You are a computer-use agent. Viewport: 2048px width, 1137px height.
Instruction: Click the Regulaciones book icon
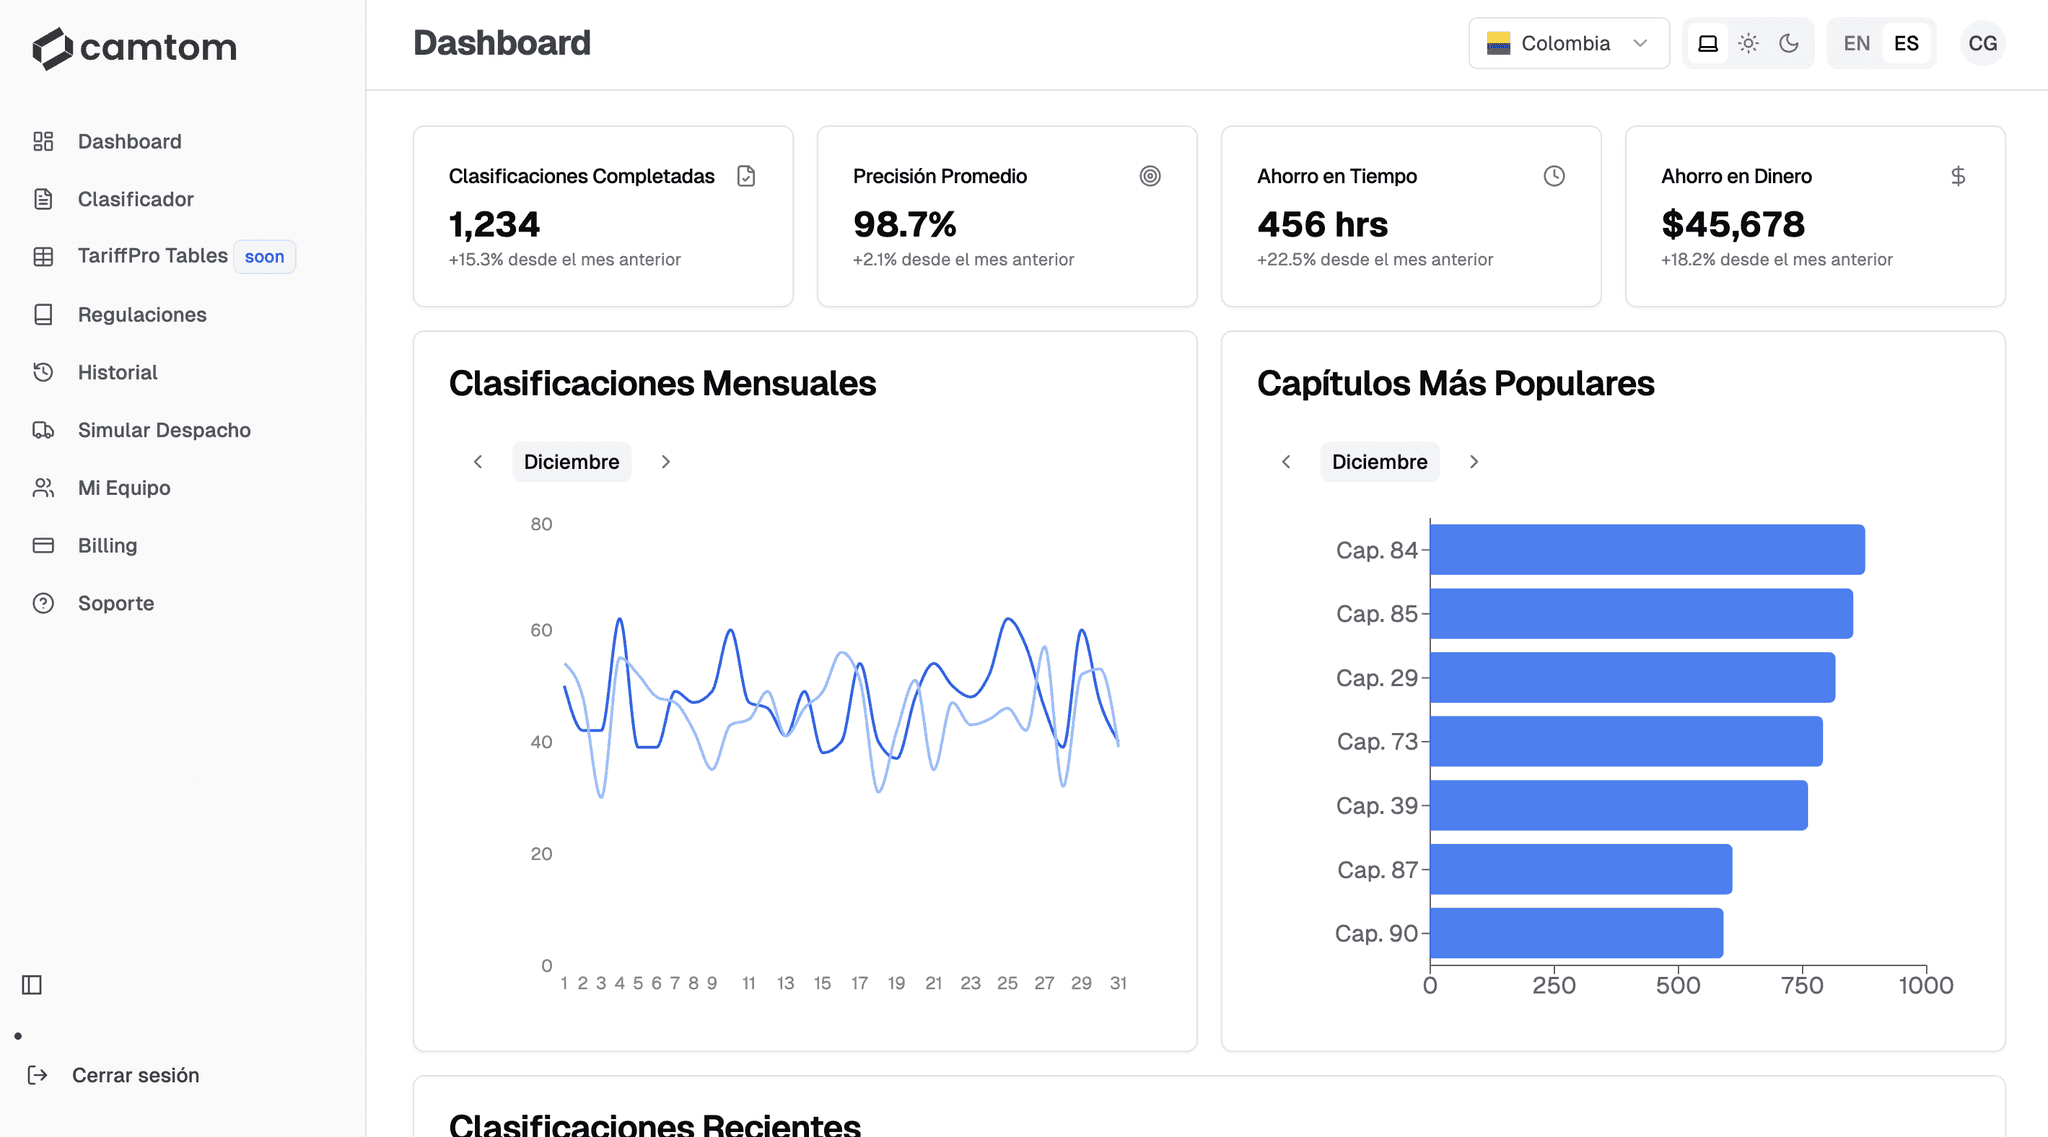43,315
